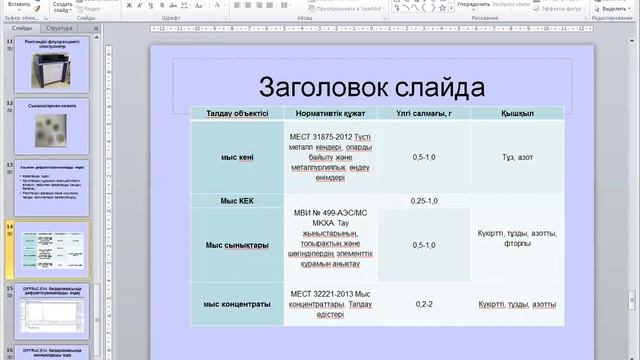The height and width of the screenshot is (360, 640).
Task: Click the 'Мыс сынықтары' cell
Action: pyautogui.click(x=237, y=245)
